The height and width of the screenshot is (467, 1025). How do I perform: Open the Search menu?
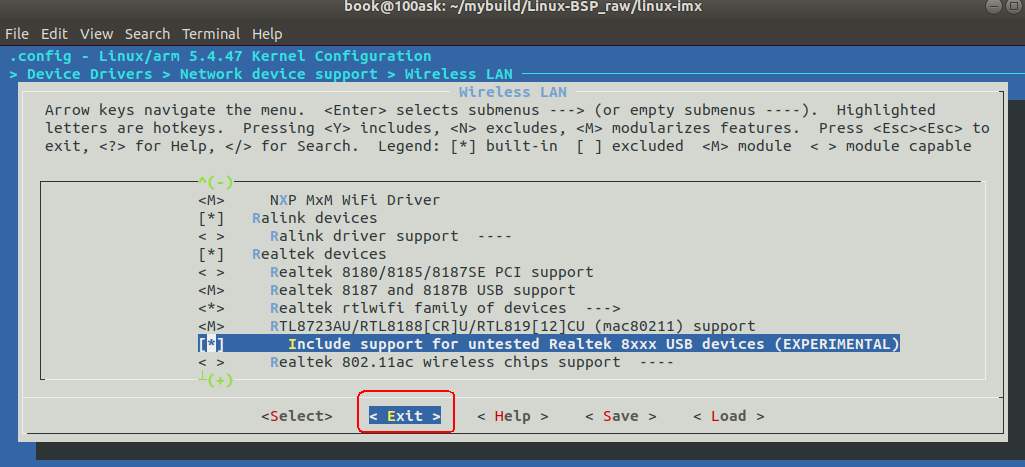pyautogui.click(x=148, y=34)
